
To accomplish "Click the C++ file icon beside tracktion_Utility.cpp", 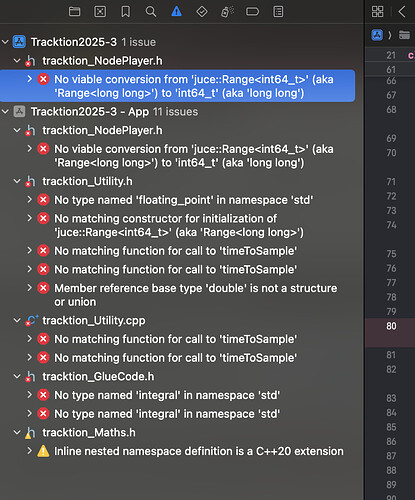I will (x=31, y=321).
